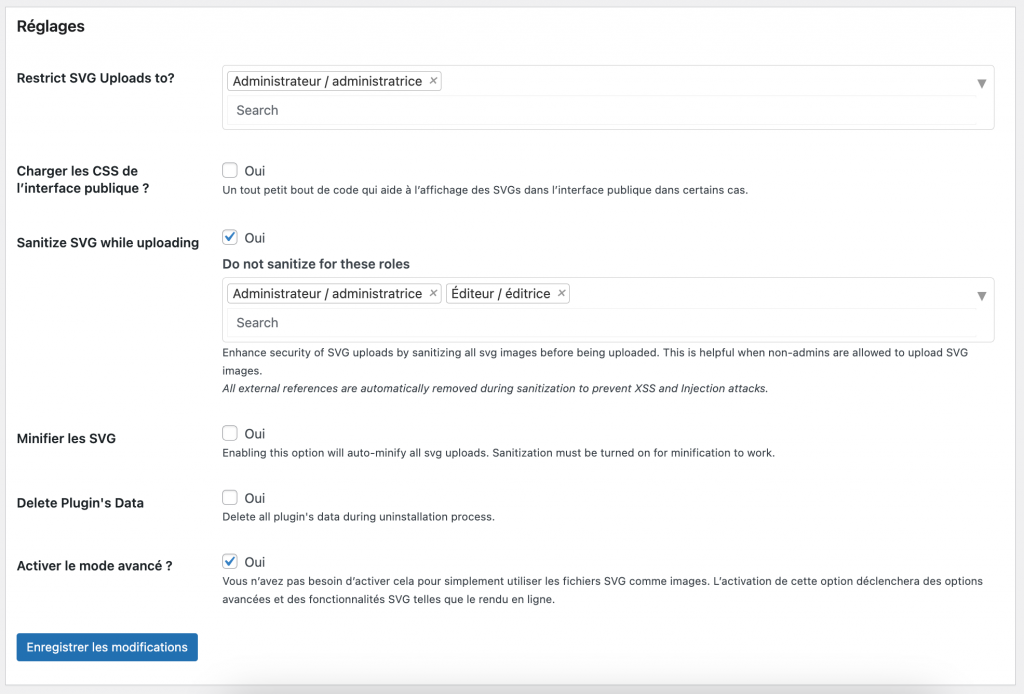Viewport: 1024px width, 694px height.
Task: Select Administrateur tag text in Do not sanitize roles
Action: click(327, 293)
